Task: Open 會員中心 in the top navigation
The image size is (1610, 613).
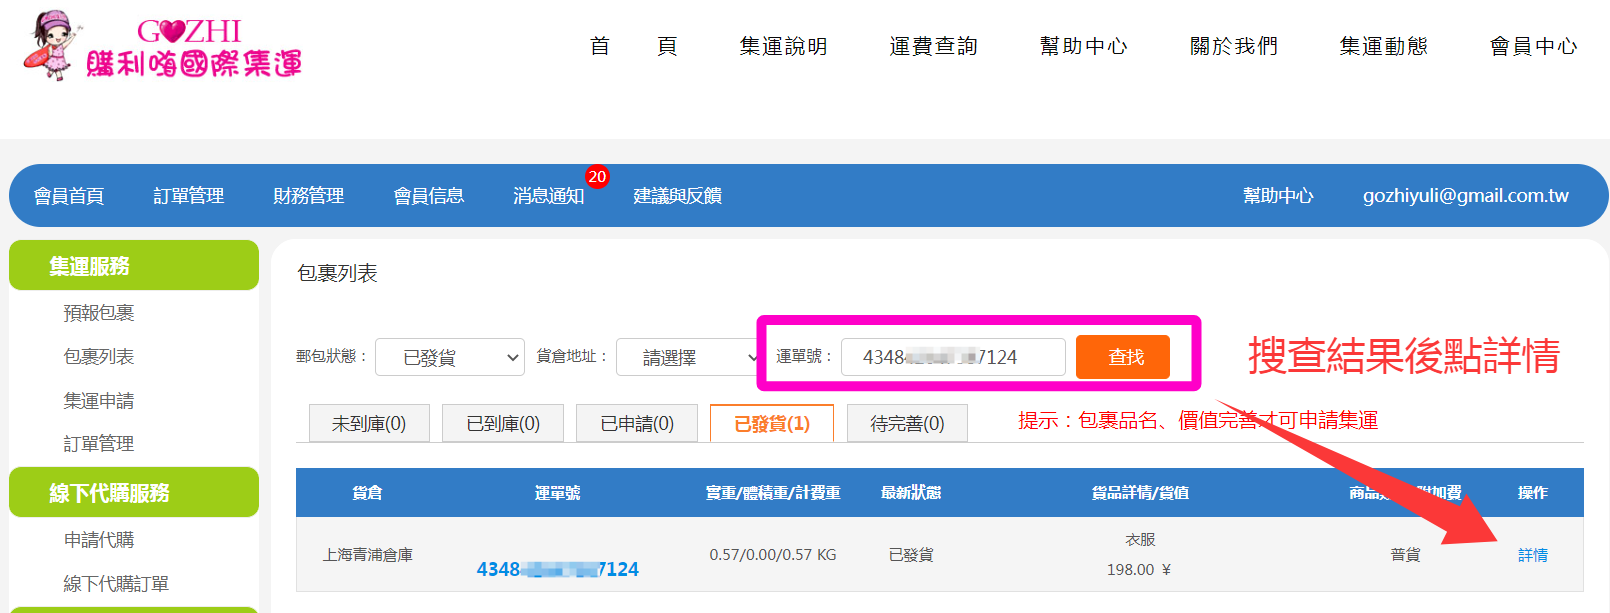Action: click(1533, 46)
